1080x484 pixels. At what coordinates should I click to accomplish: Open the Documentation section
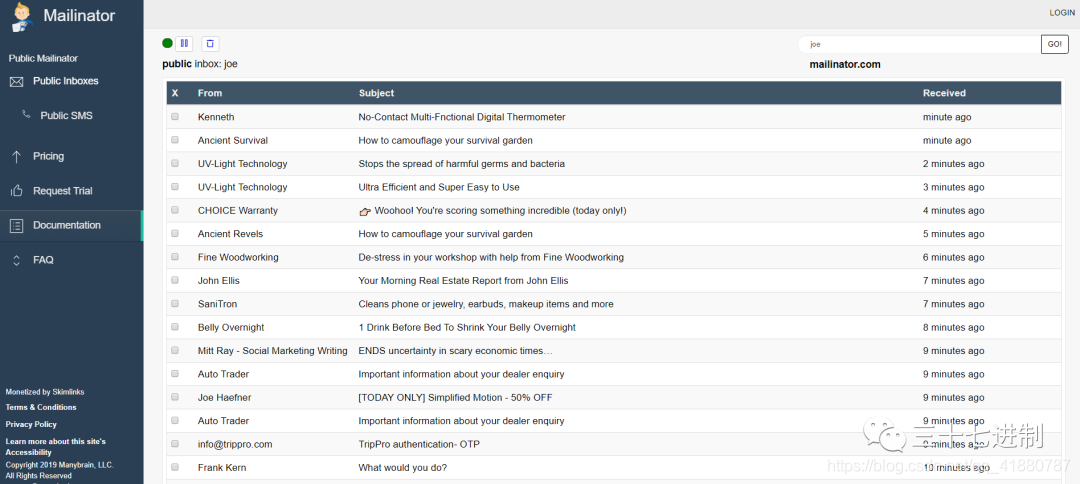67,225
